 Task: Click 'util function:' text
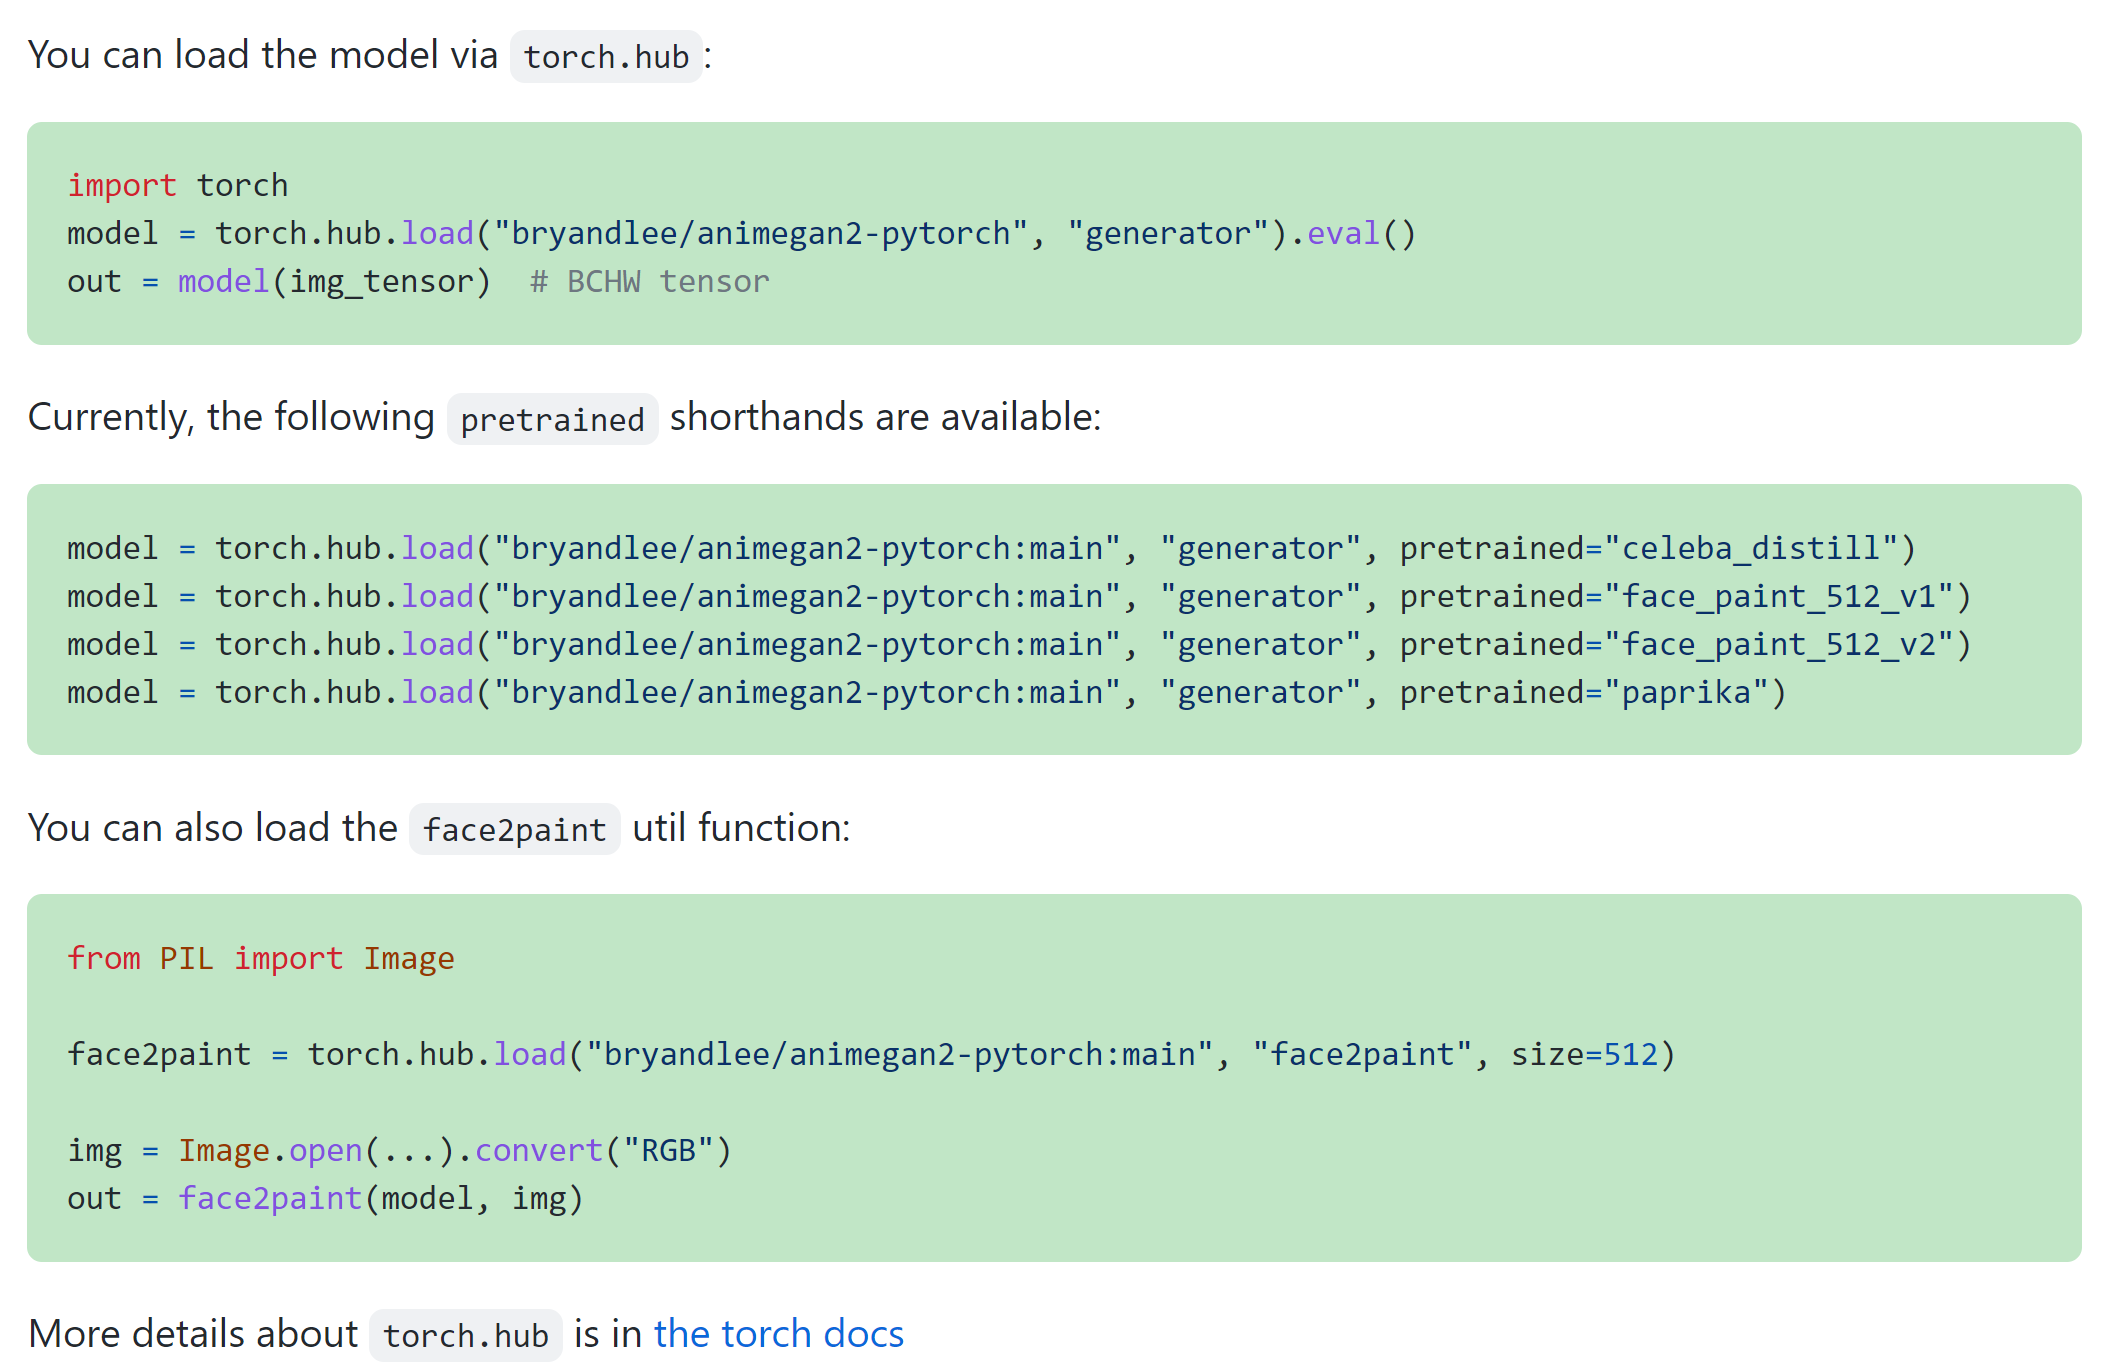tap(741, 828)
